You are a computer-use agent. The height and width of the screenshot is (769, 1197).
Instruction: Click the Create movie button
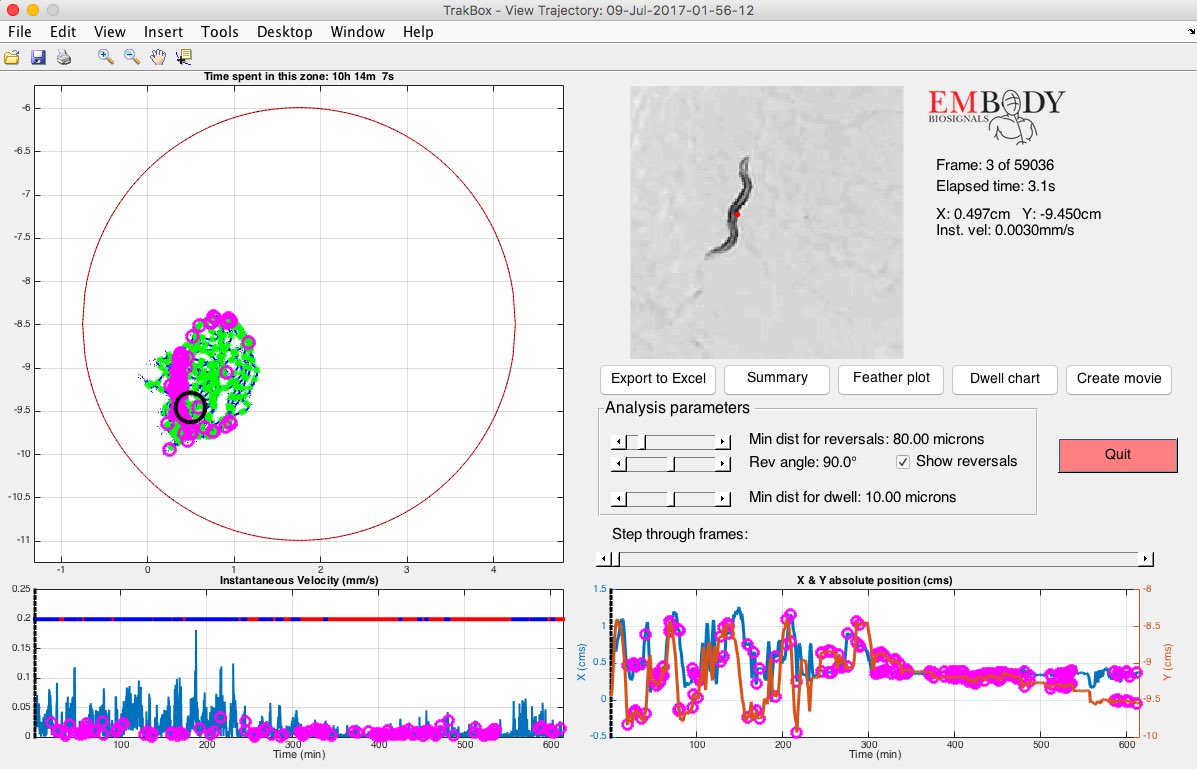tap(1119, 379)
